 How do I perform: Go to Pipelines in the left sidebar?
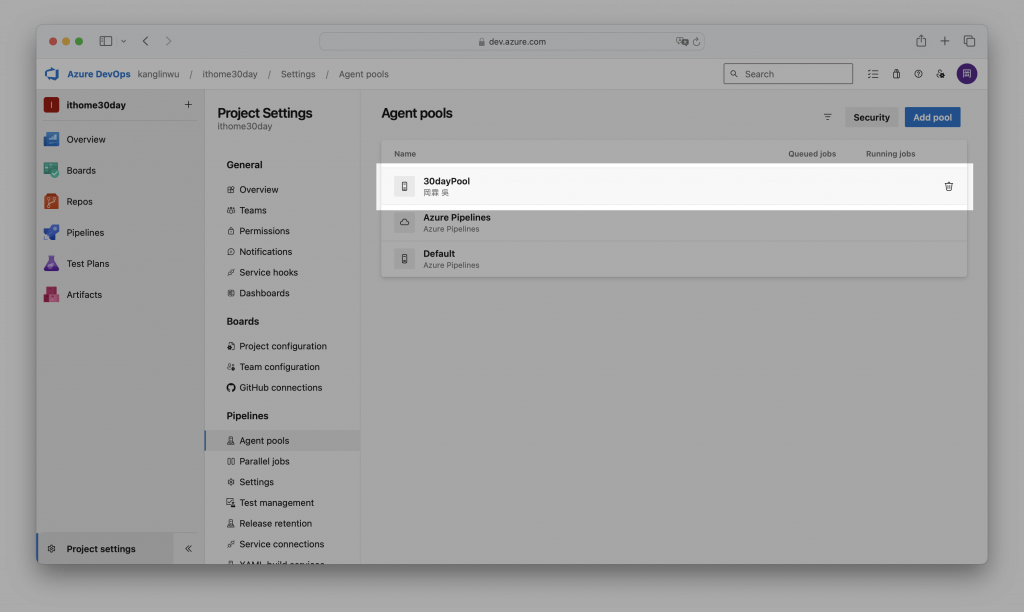point(85,233)
